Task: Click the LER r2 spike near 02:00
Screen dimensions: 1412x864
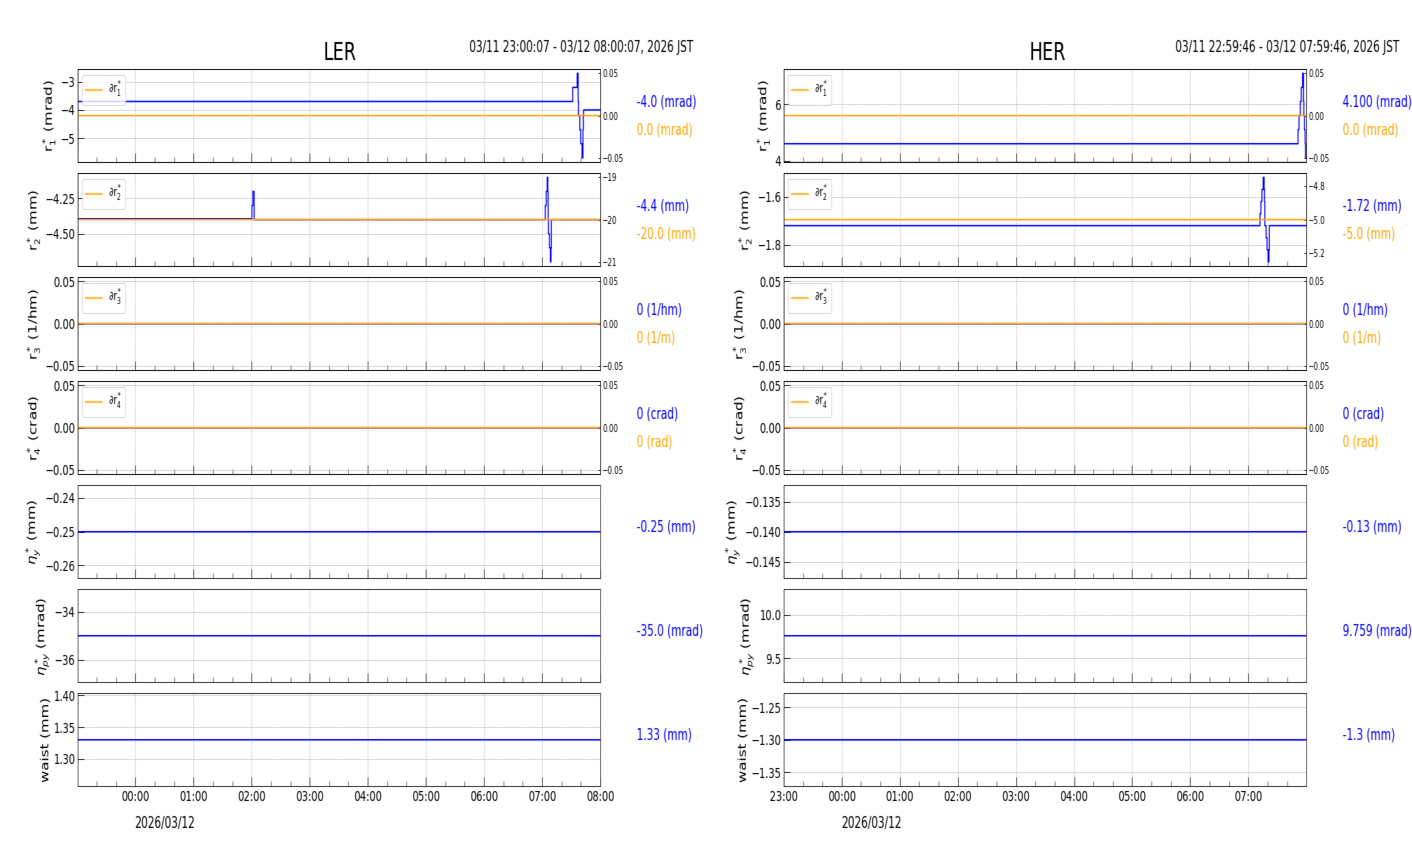Action: point(253,204)
